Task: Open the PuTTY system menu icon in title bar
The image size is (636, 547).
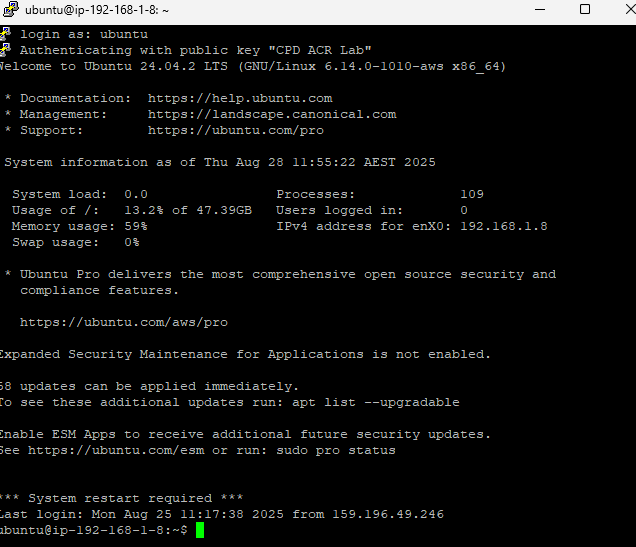Action: point(11,9)
